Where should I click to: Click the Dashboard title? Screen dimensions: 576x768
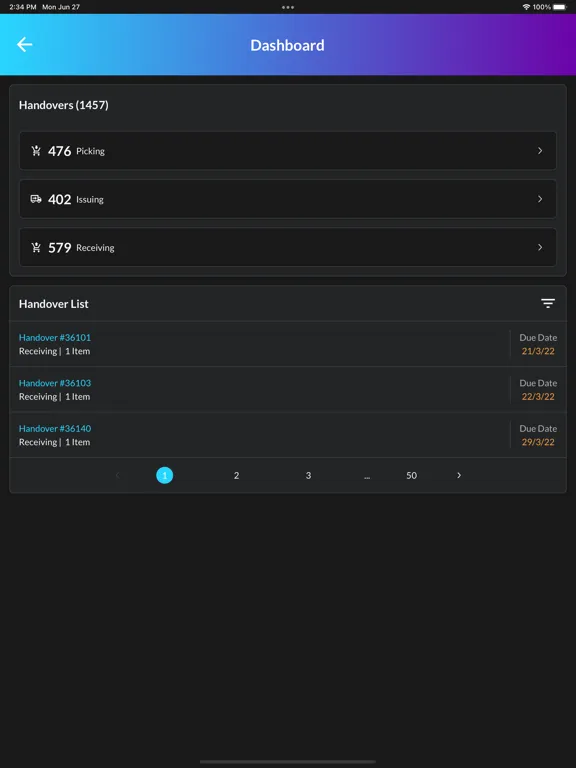(x=288, y=45)
